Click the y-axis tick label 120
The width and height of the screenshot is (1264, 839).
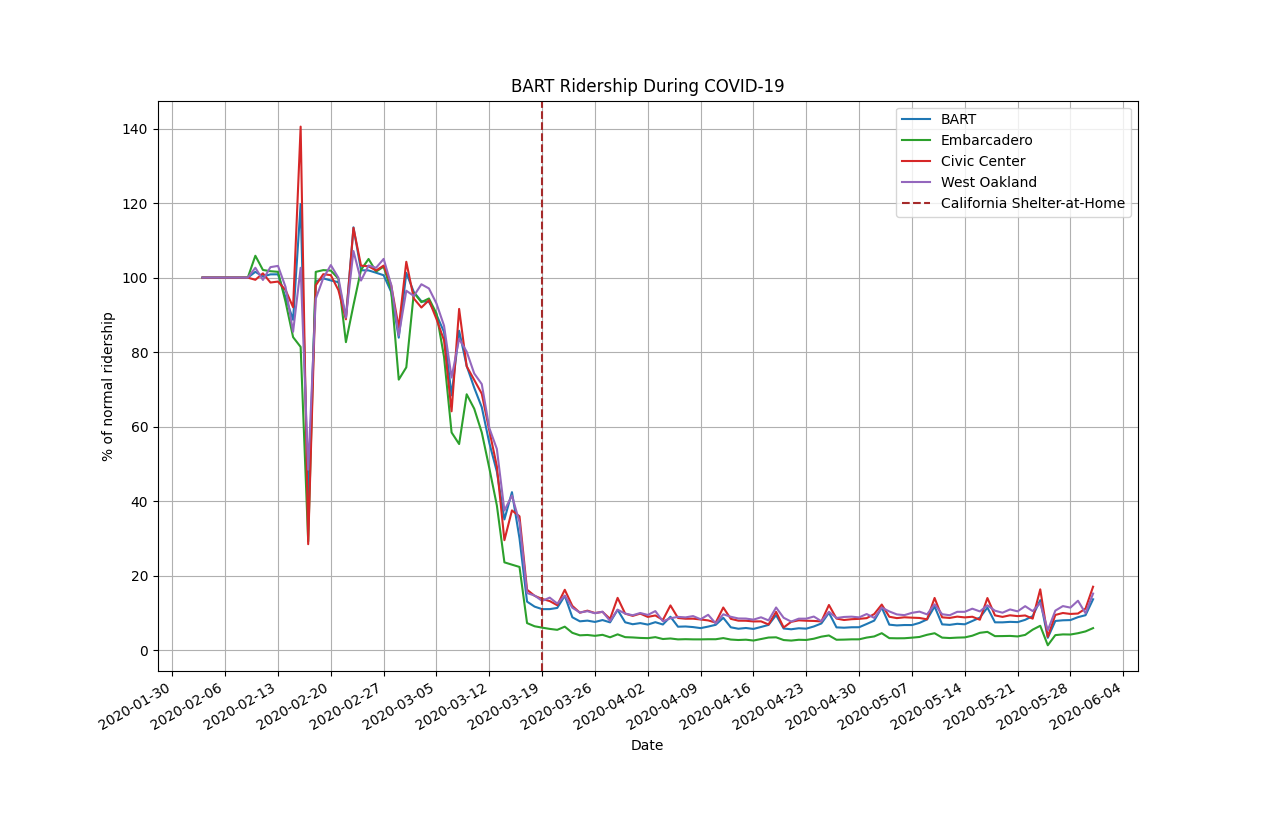(x=135, y=203)
